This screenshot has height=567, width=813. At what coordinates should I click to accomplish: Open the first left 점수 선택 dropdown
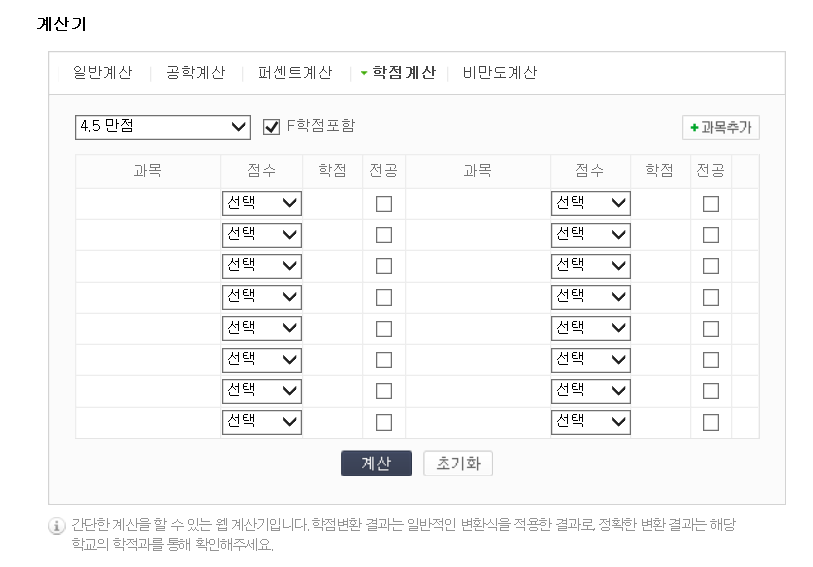coord(262,203)
